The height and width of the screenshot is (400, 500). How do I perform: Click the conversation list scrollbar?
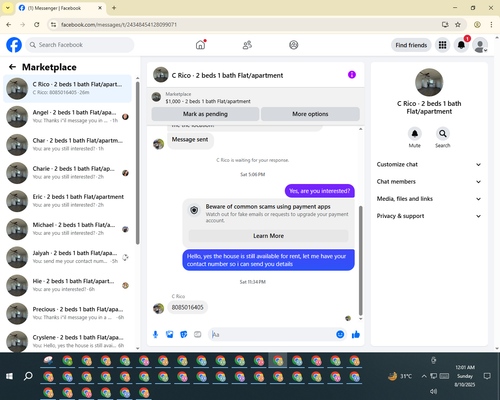pyautogui.click(x=137, y=162)
